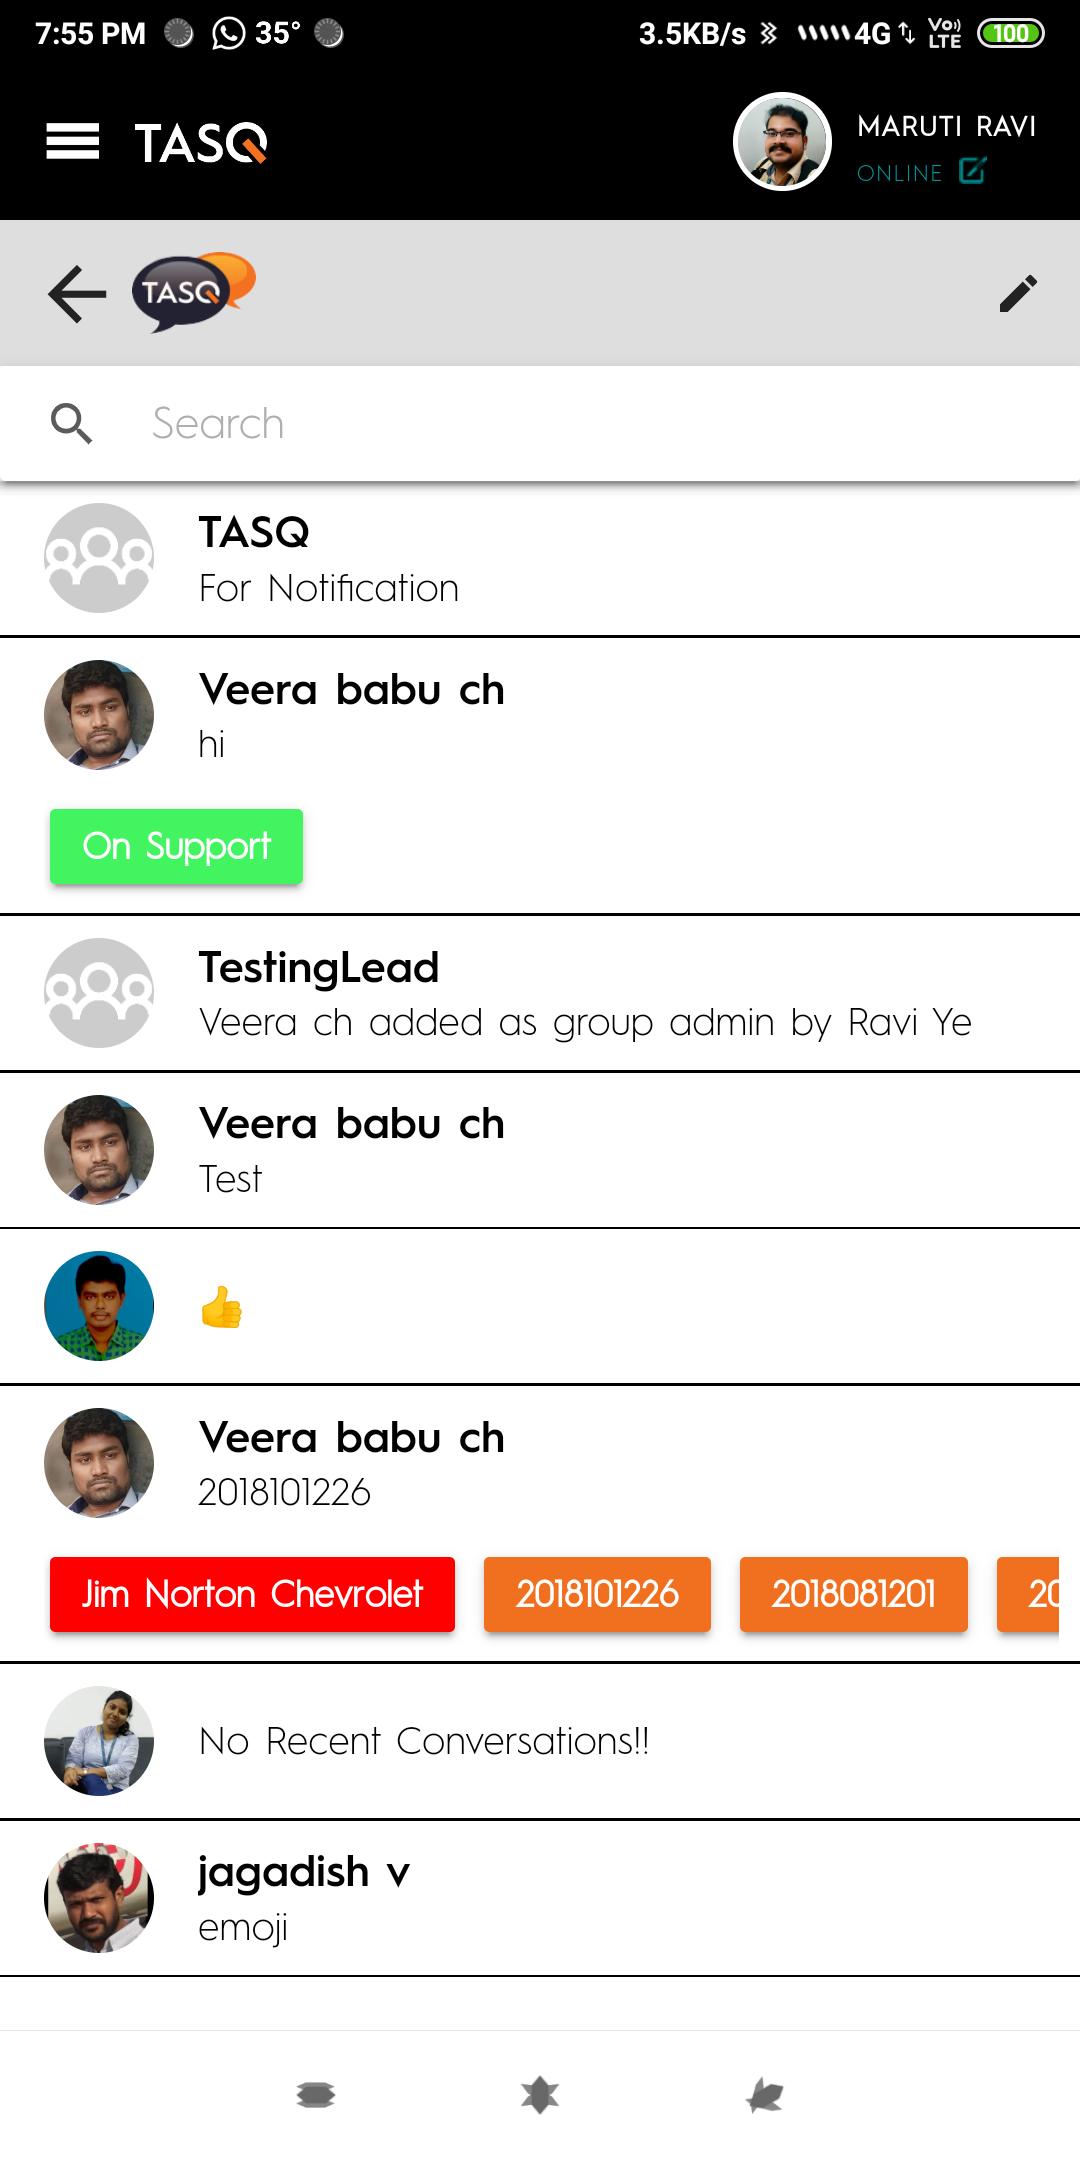Tap the TASQ chat bubble logo
Image resolution: width=1080 pixels, height=2160 pixels.
[193, 292]
